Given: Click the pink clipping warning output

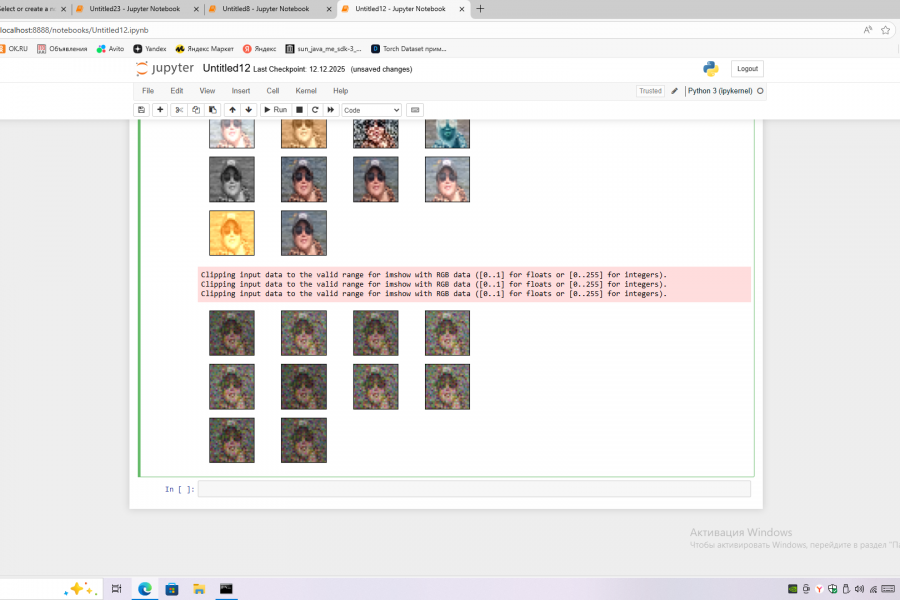Looking at the screenshot, I should 474,284.
